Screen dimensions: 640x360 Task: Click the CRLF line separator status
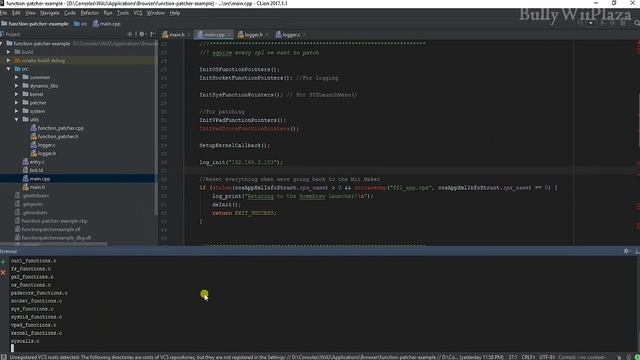(x=528, y=357)
